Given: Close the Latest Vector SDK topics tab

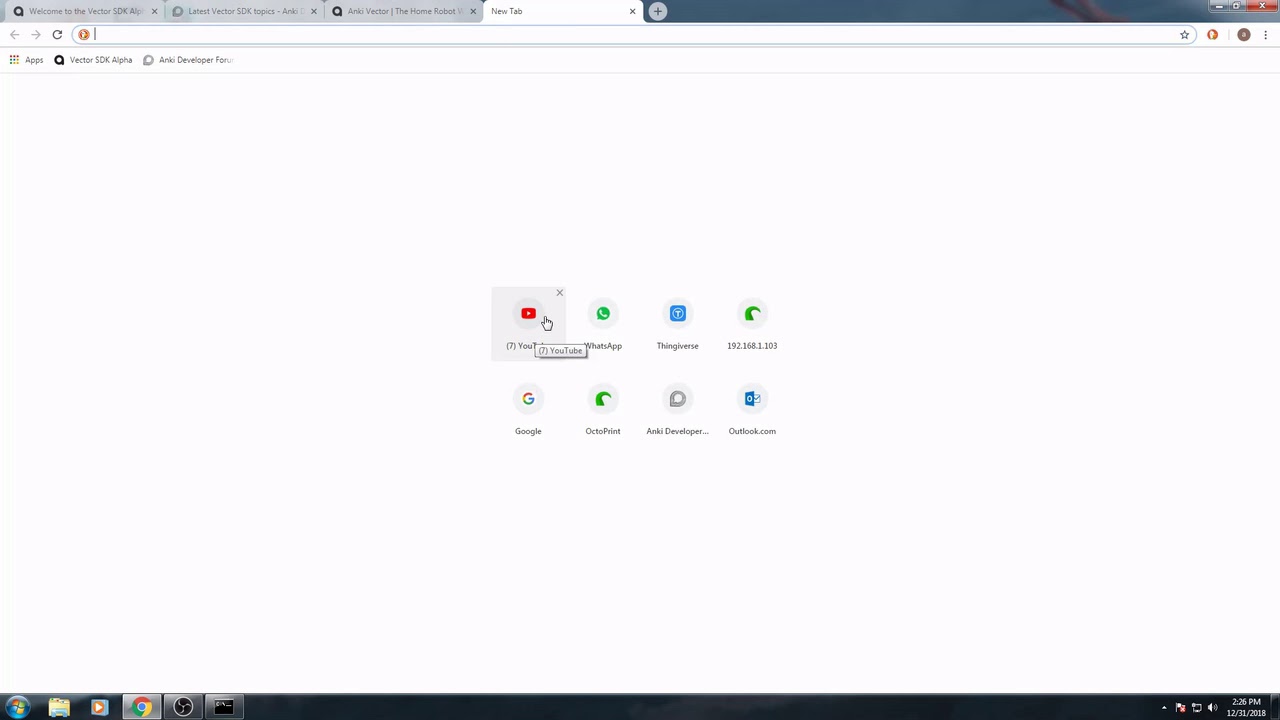Looking at the screenshot, I should pyautogui.click(x=314, y=11).
